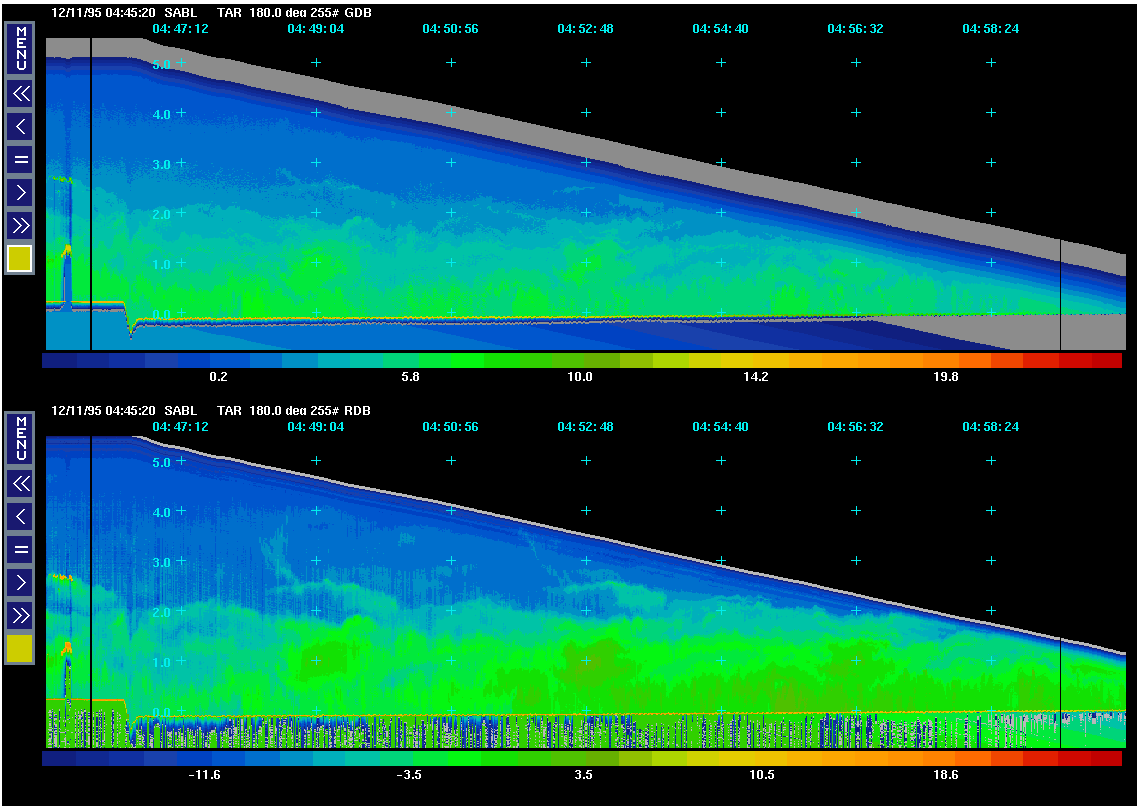
Task: Click the yellow square in the bottom RDB panel
Action: (x=20, y=649)
